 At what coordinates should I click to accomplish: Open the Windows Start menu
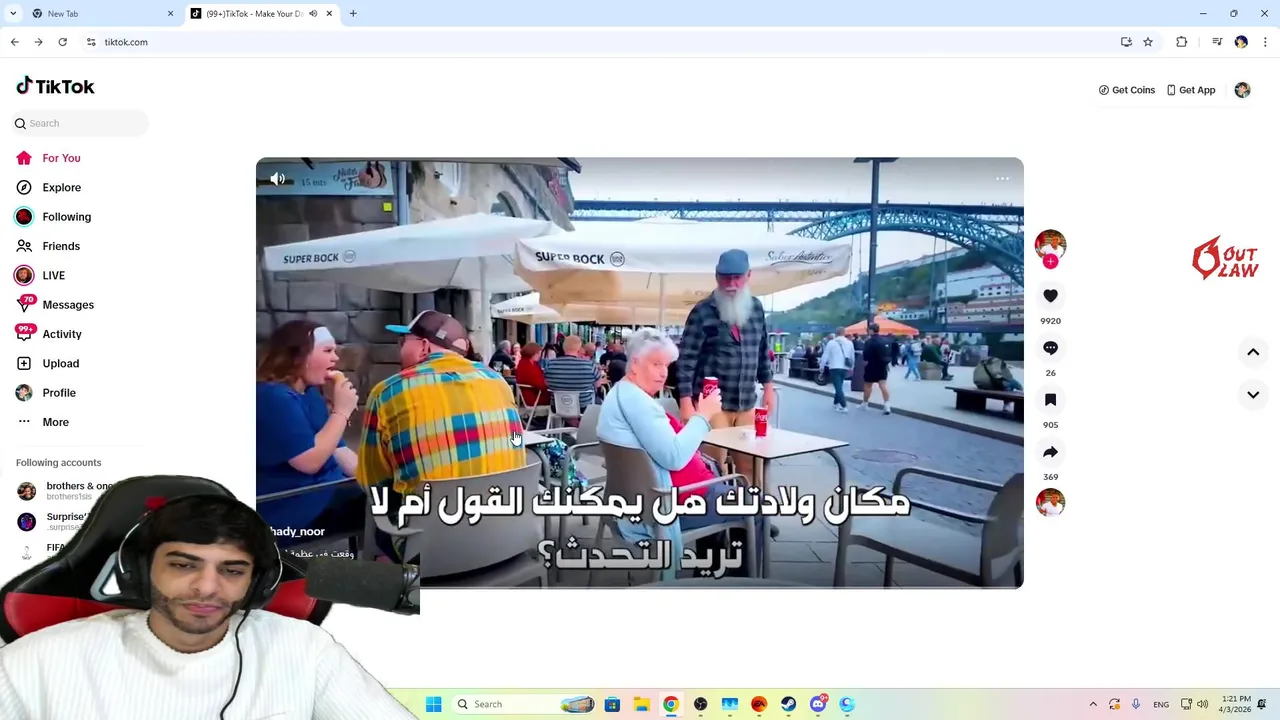pos(434,704)
